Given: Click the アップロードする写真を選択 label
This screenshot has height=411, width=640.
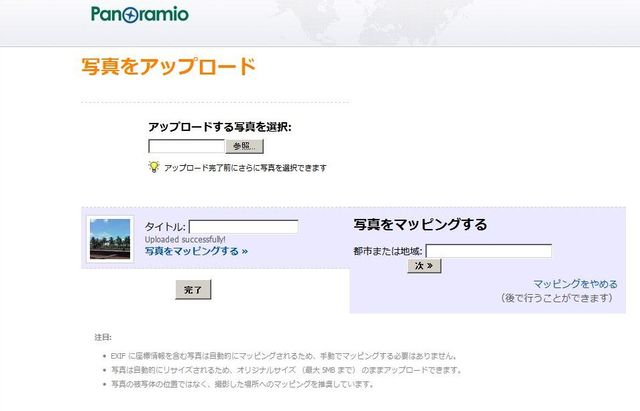Looking at the screenshot, I should (219, 128).
